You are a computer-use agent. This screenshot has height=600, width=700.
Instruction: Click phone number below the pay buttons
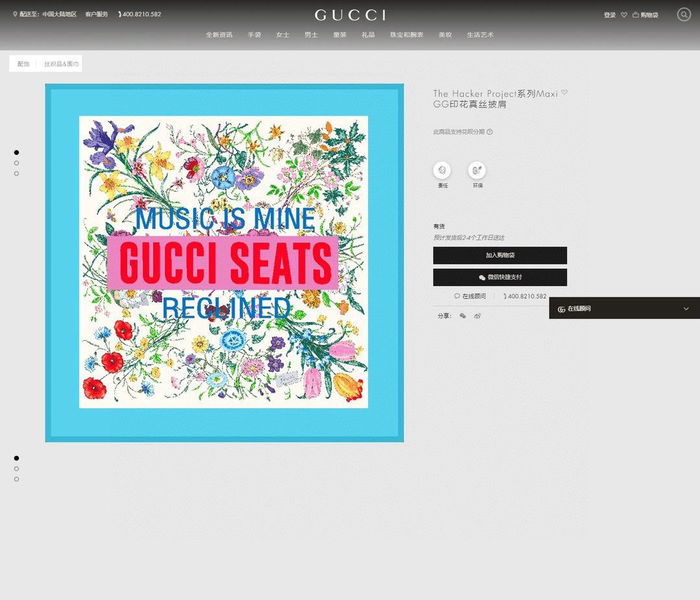[x=525, y=296]
